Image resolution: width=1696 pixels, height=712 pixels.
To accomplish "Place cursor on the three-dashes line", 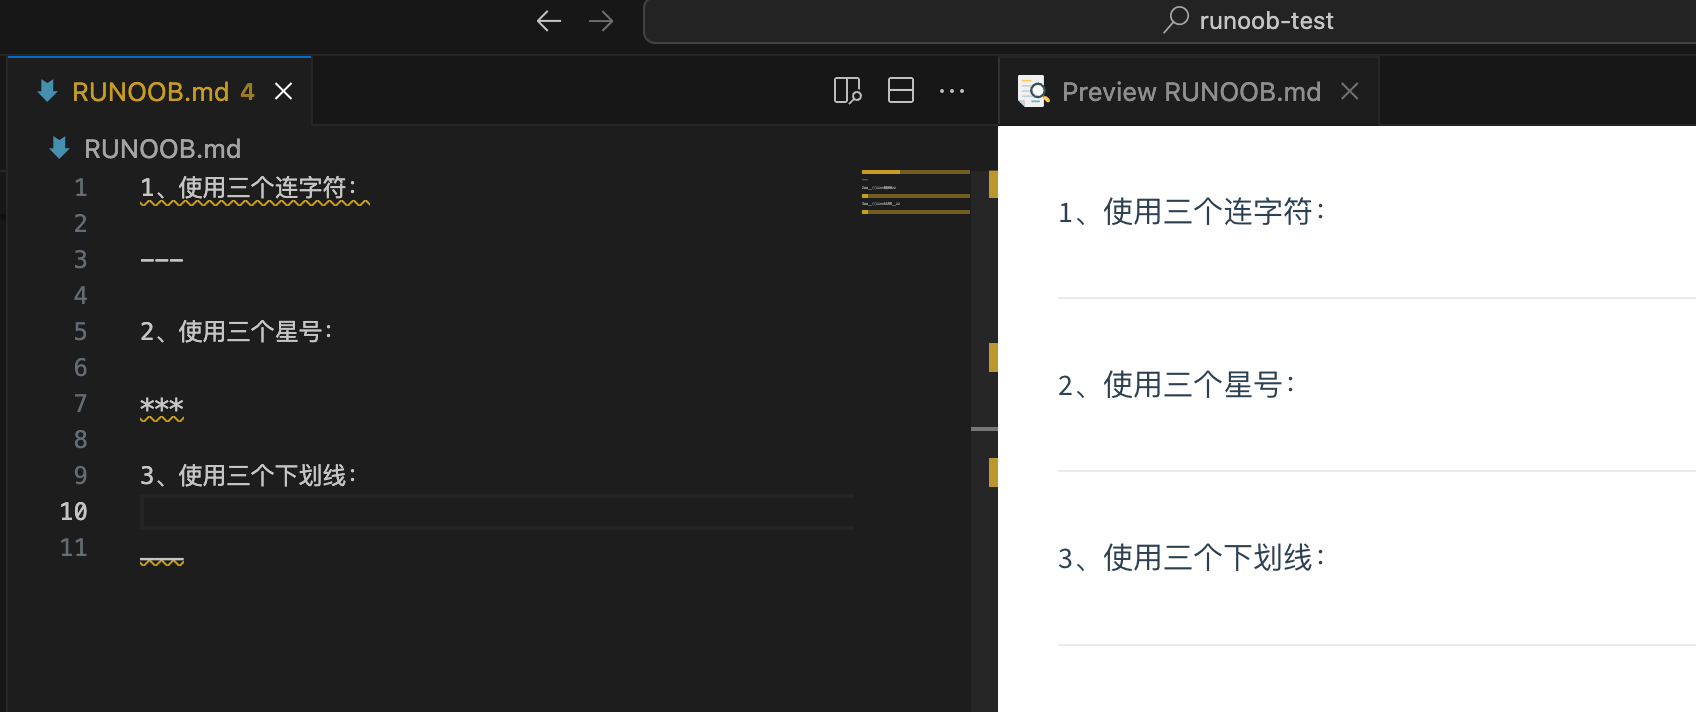I will pos(162,260).
